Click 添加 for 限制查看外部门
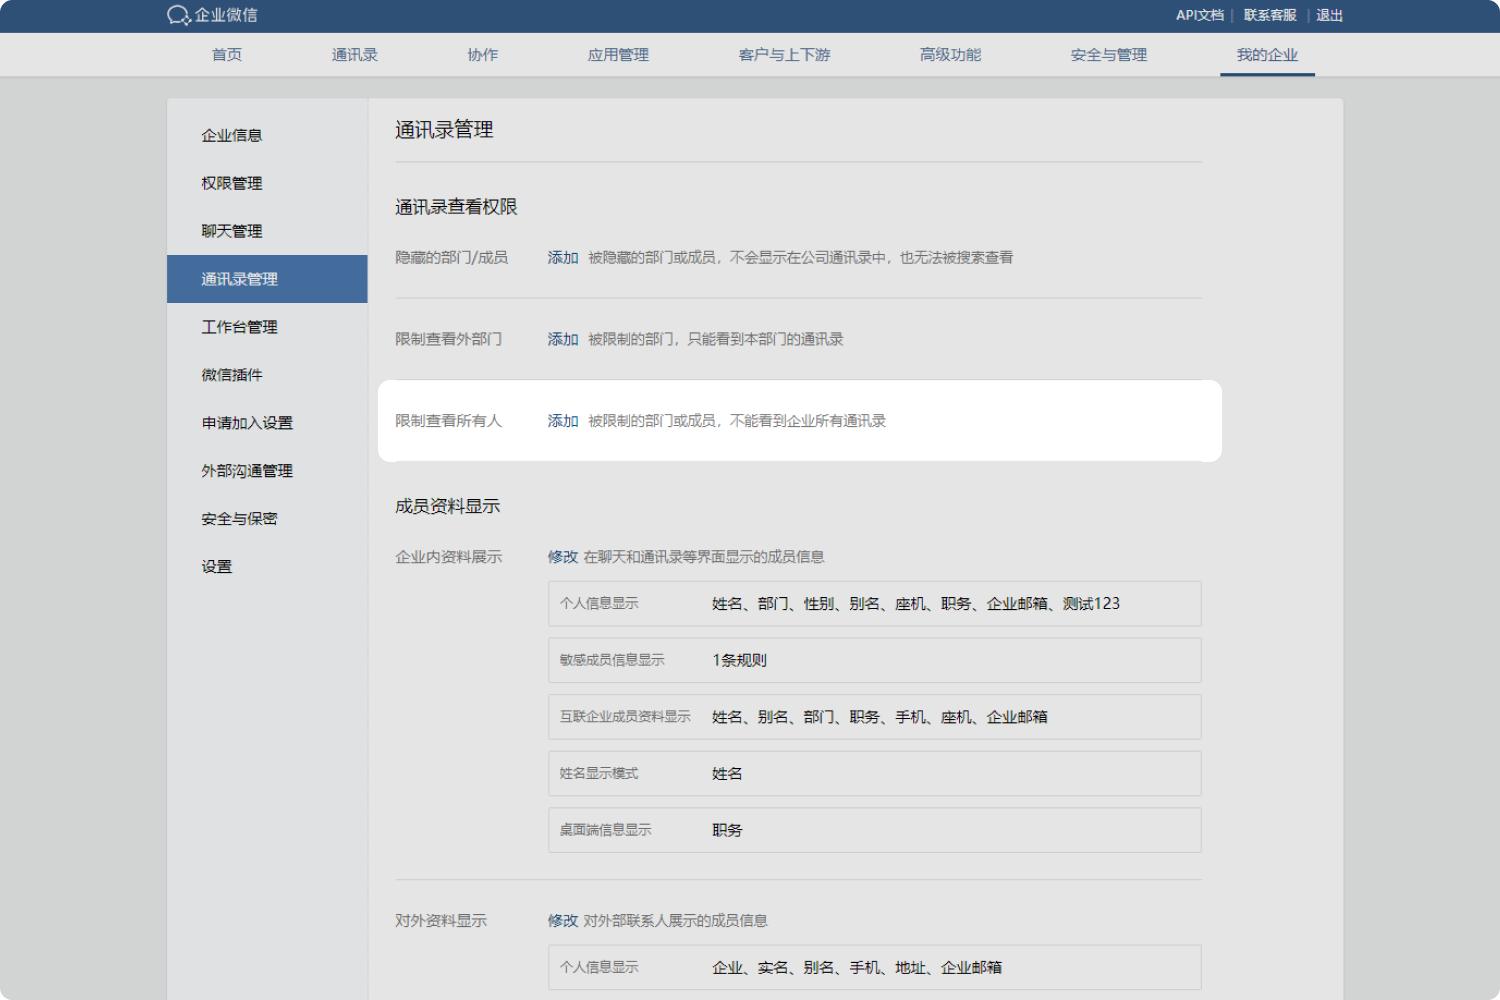The width and height of the screenshot is (1500, 1000). pyautogui.click(x=562, y=340)
